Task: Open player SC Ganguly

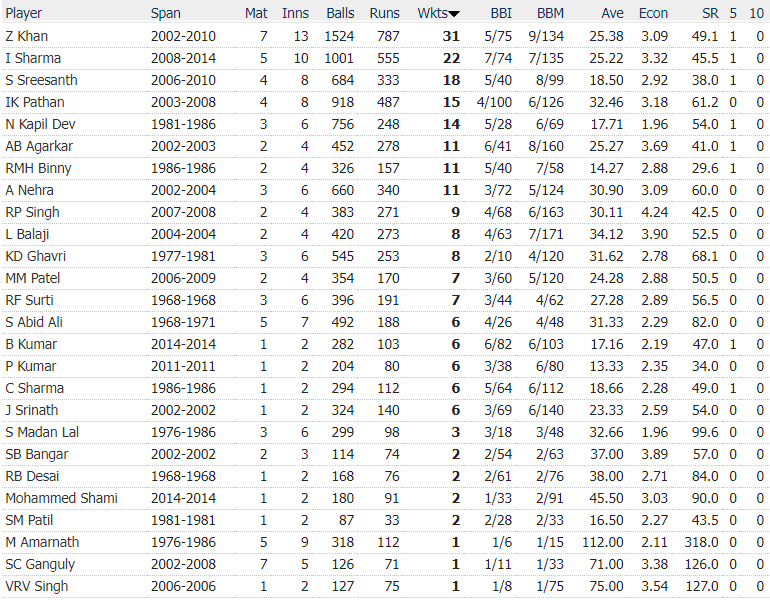Action: [x=40, y=564]
